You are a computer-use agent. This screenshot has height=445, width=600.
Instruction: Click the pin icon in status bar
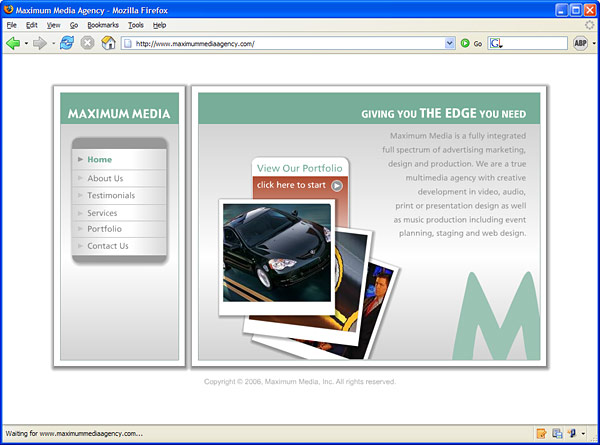572,433
